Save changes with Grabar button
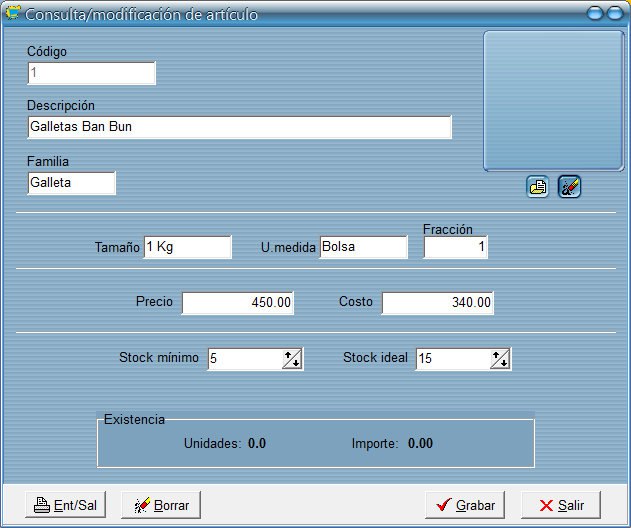631x528 pixels. click(x=465, y=505)
